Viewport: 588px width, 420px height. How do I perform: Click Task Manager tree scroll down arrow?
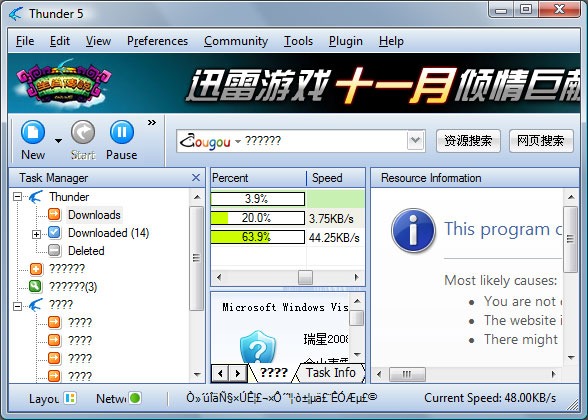197,374
